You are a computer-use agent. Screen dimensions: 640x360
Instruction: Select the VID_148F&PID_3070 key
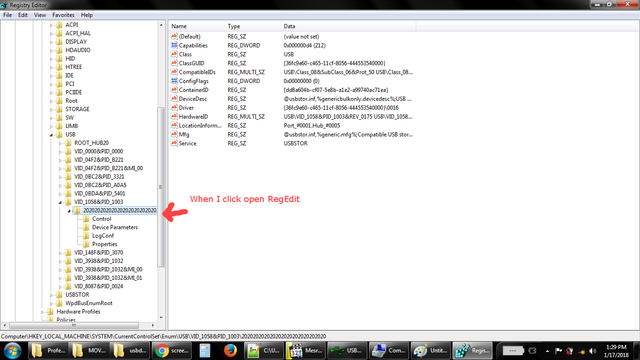pyautogui.click(x=98, y=253)
